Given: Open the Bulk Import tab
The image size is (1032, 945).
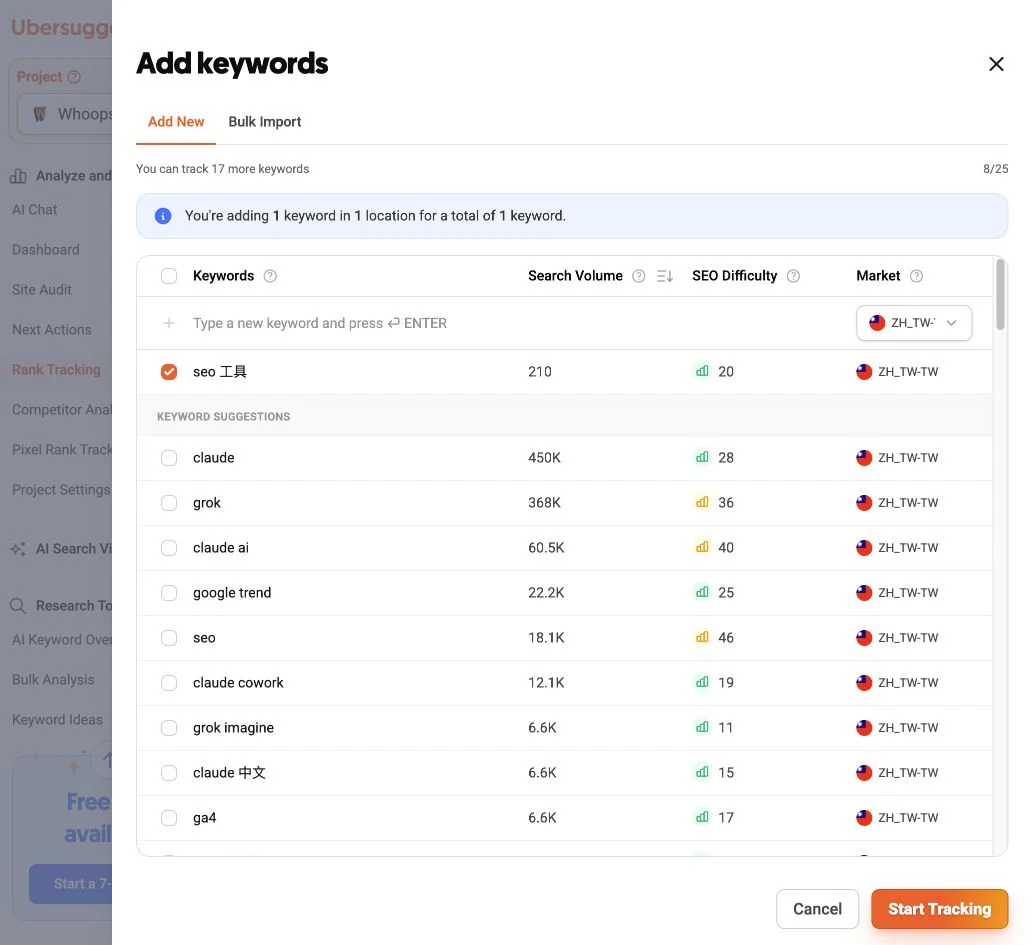Looking at the screenshot, I should tap(265, 122).
